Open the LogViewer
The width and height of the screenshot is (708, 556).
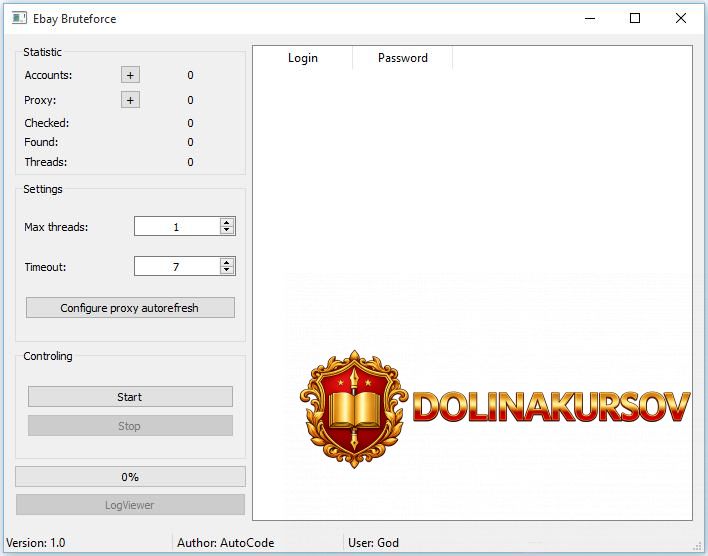click(130, 505)
